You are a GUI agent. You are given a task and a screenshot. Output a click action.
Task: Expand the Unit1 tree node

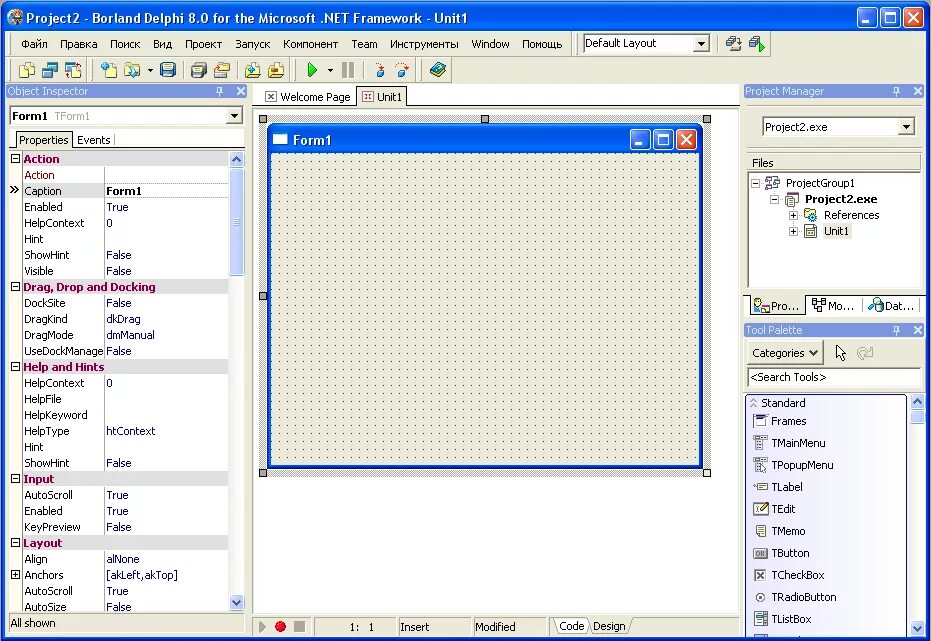tap(793, 231)
